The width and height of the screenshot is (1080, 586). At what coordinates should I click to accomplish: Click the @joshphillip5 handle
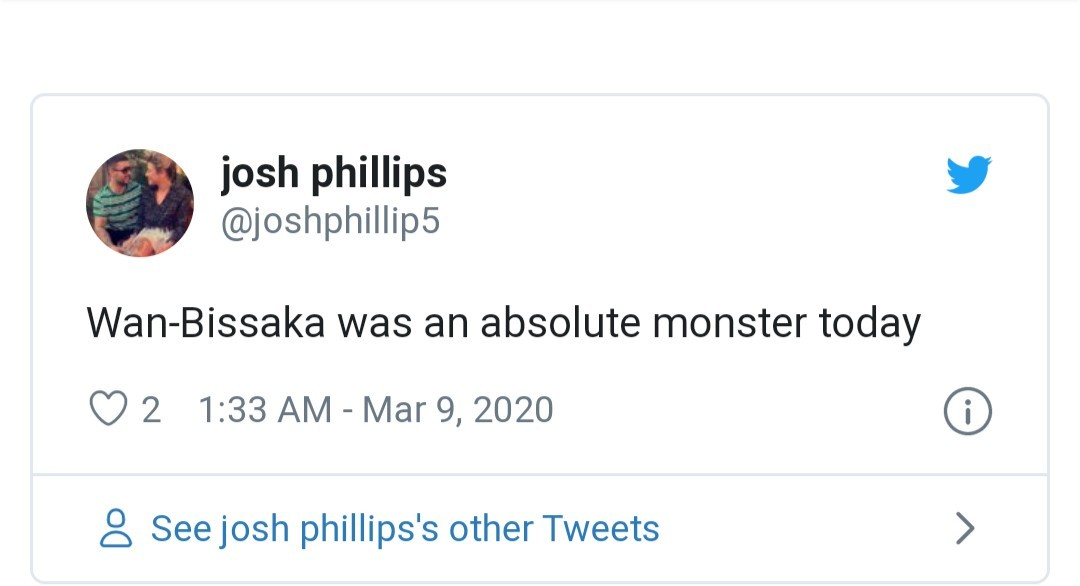(x=331, y=220)
